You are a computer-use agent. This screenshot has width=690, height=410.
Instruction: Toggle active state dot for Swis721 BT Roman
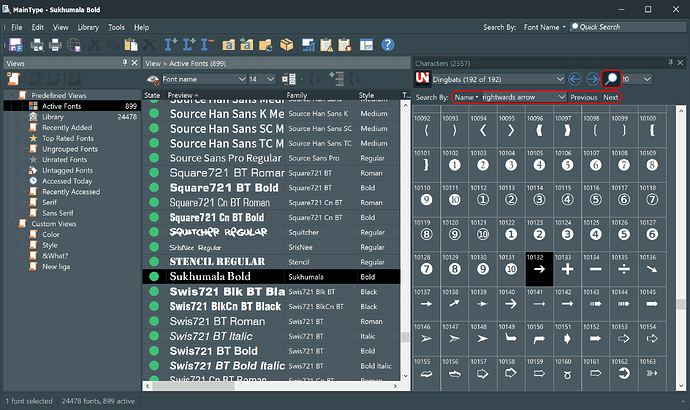coord(154,321)
